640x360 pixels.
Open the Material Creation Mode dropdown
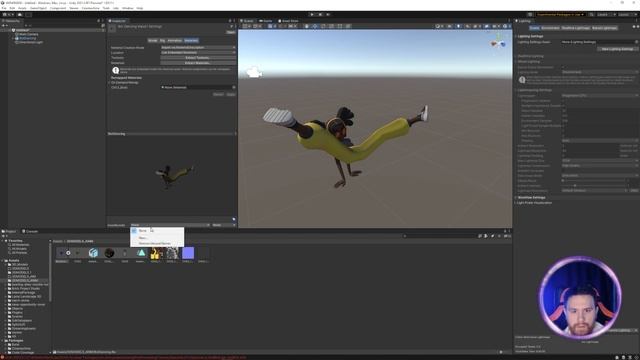(x=198, y=47)
